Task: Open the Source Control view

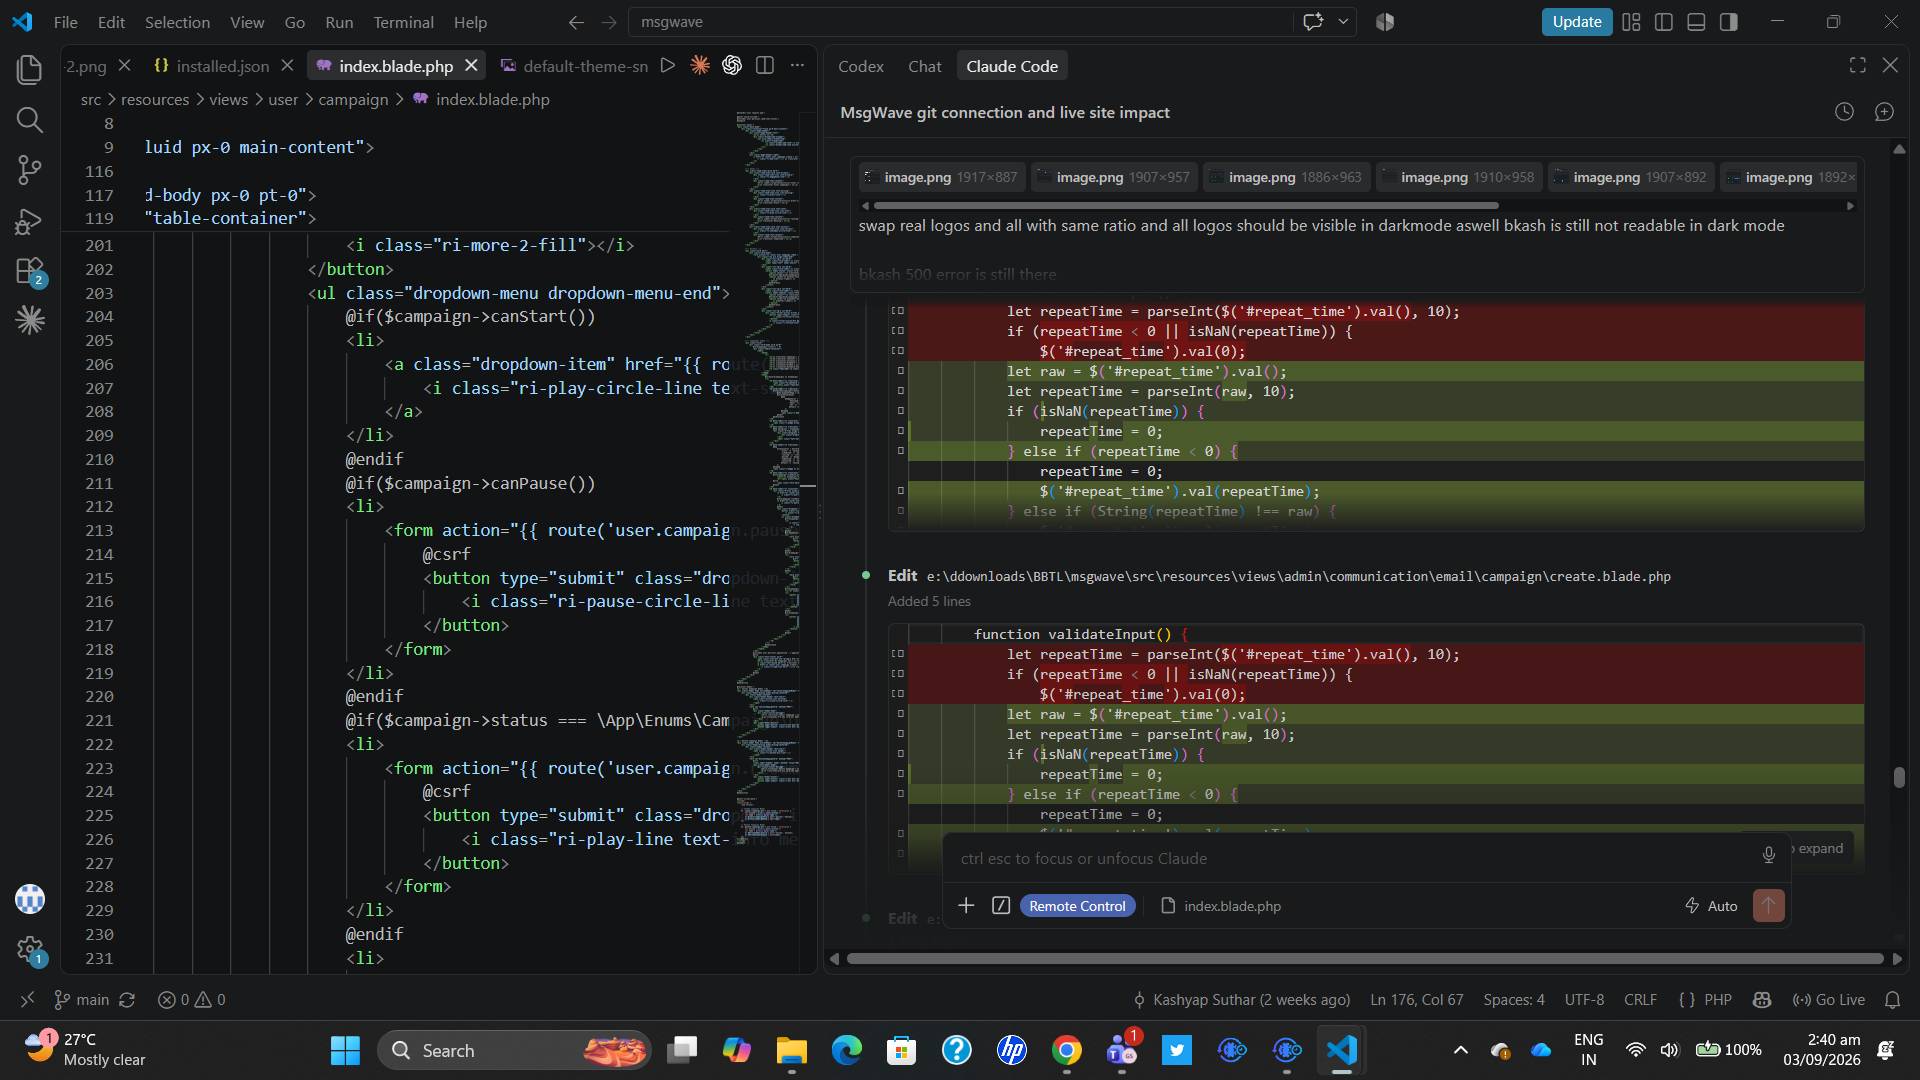Action: click(30, 169)
